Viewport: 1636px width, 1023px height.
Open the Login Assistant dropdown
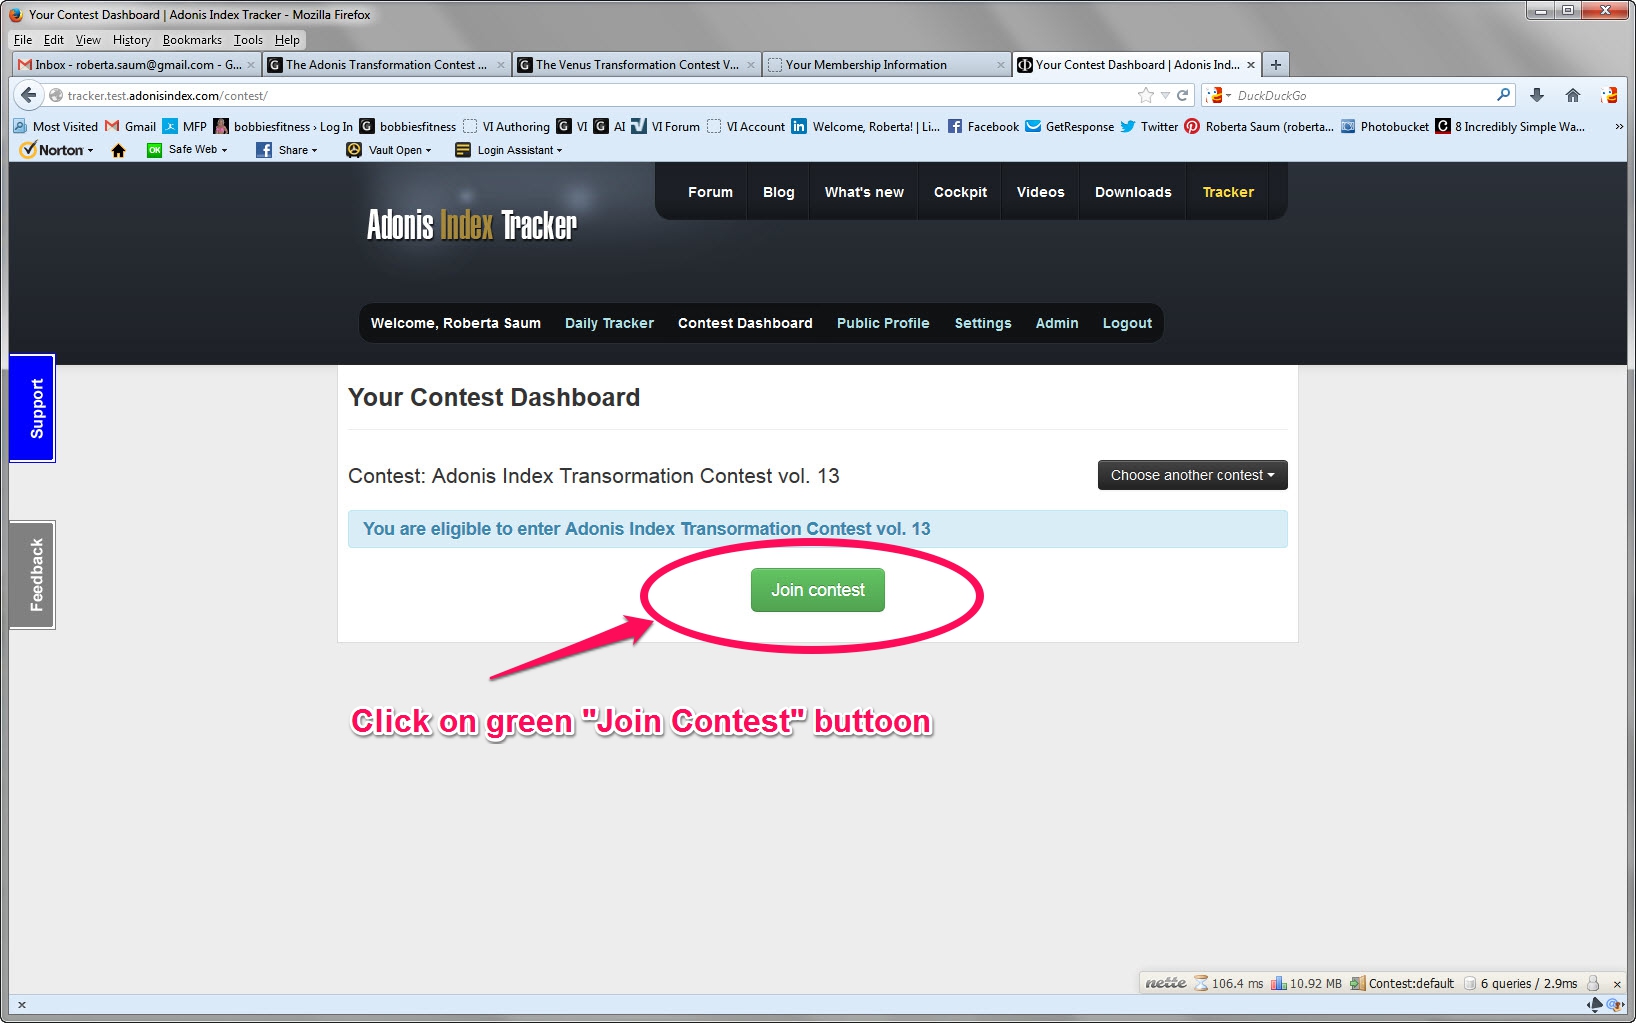point(509,150)
